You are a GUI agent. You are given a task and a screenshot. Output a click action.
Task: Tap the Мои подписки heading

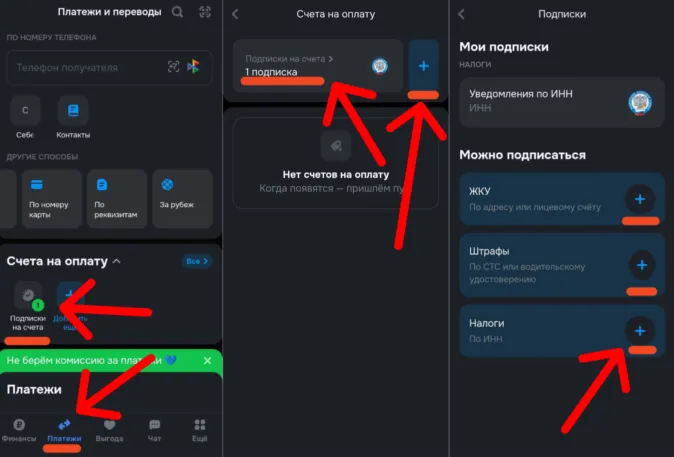[504, 47]
